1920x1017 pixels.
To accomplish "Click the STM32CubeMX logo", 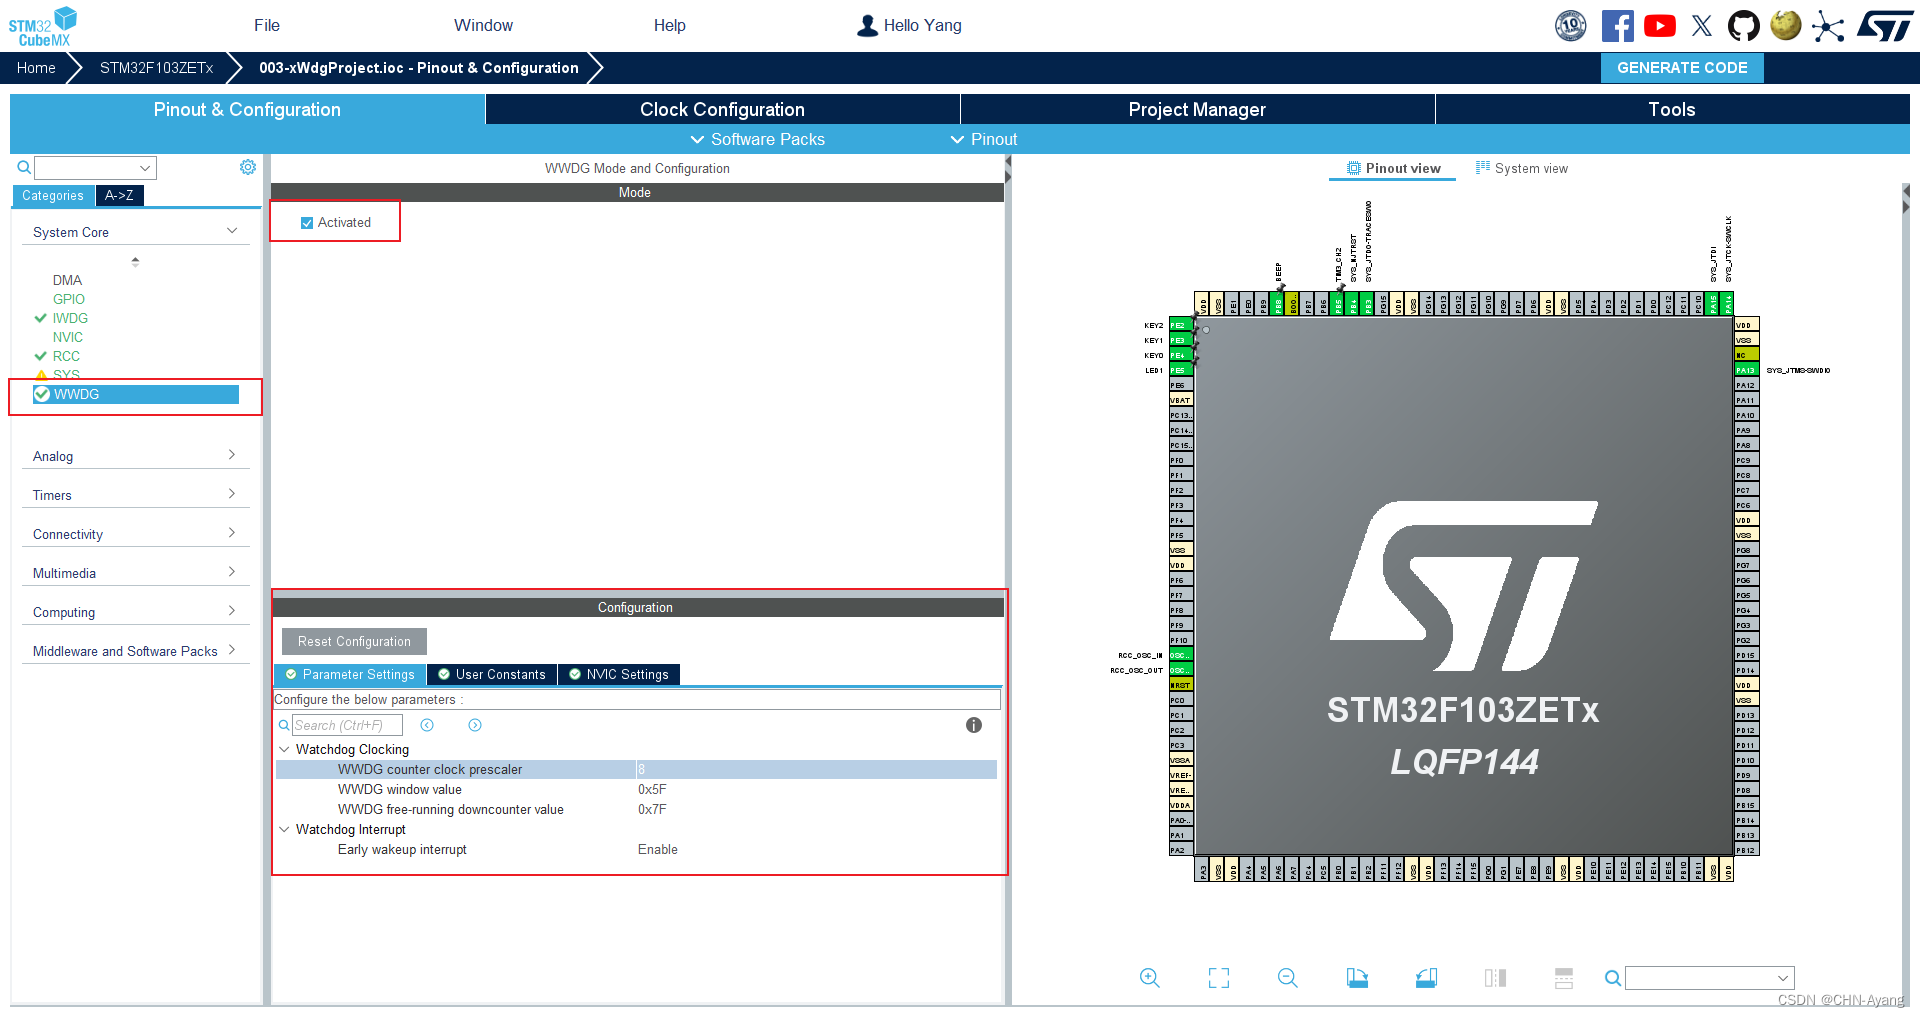I will (43, 26).
